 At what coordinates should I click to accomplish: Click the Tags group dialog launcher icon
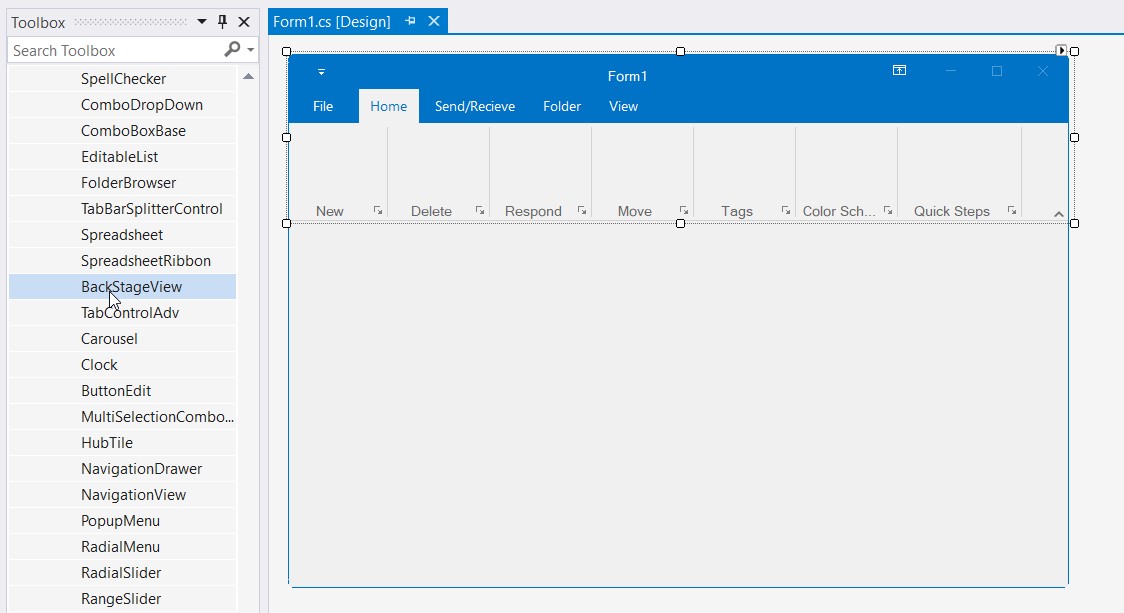click(788, 211)
